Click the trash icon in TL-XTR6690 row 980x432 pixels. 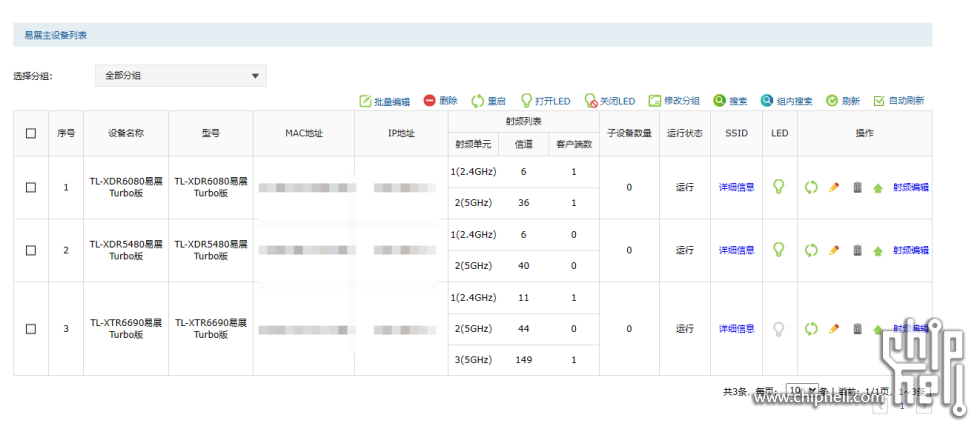858,328
